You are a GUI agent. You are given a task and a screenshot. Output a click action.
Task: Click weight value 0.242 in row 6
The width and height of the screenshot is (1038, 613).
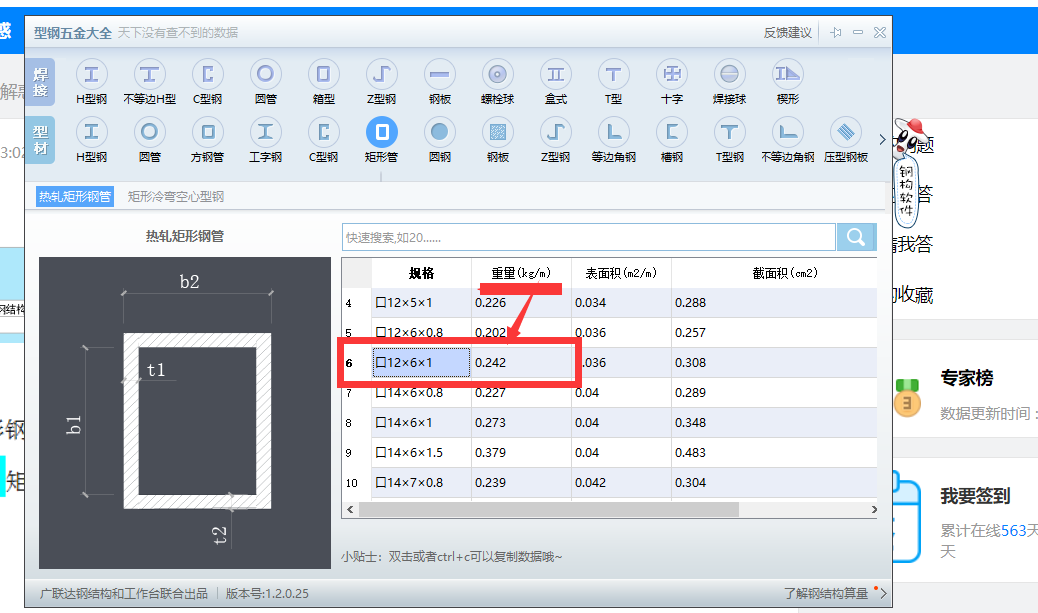click(x=491, y=363)
